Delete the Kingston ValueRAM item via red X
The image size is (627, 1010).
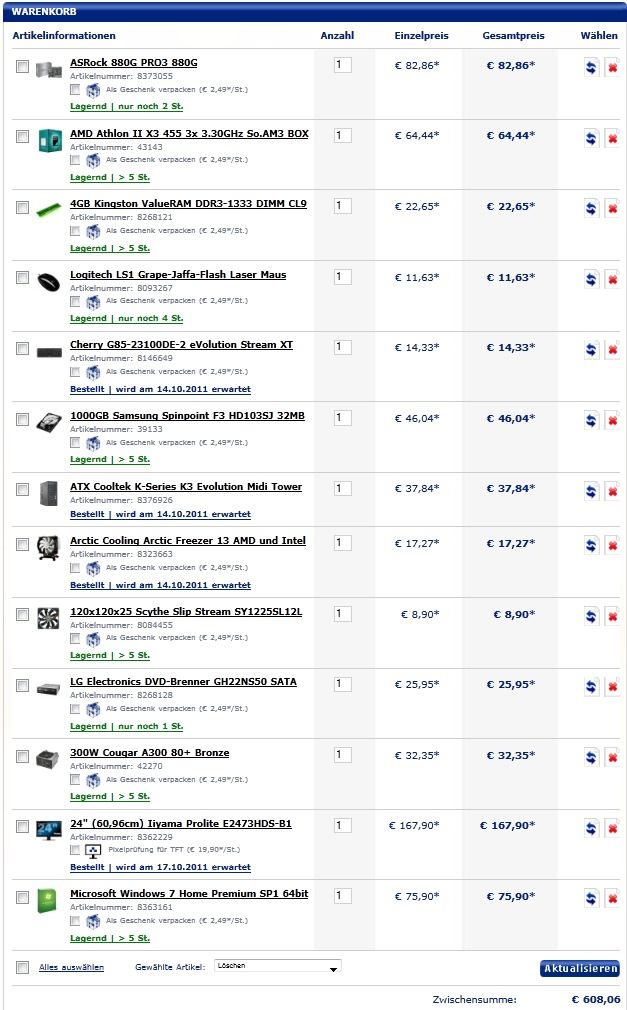tap(612, 209)
